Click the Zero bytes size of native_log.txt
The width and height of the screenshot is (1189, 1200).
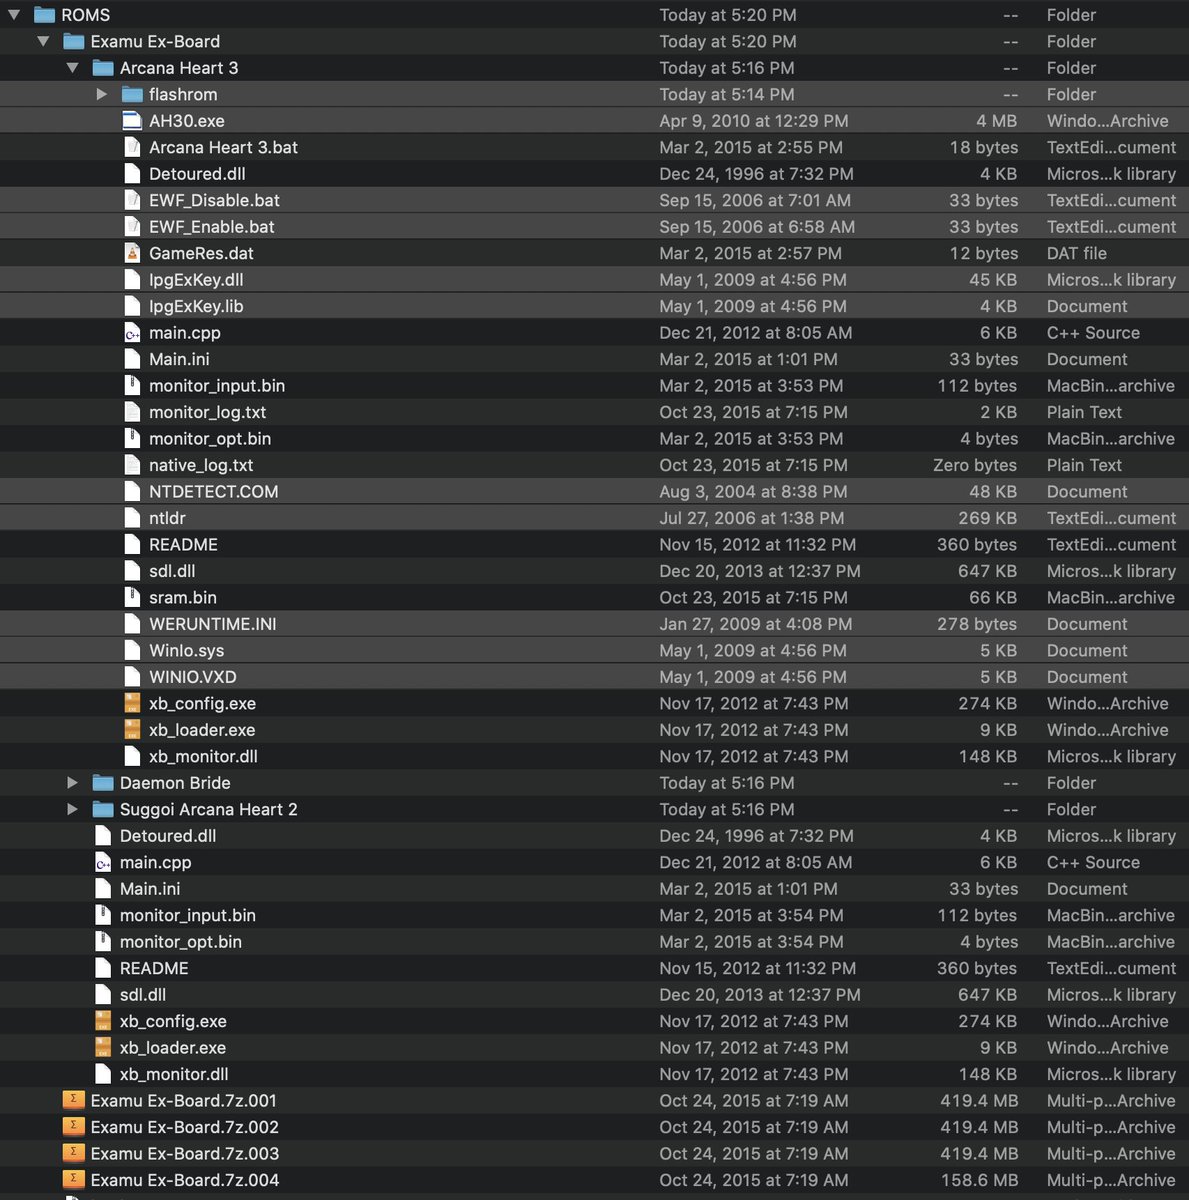[975, 465]
